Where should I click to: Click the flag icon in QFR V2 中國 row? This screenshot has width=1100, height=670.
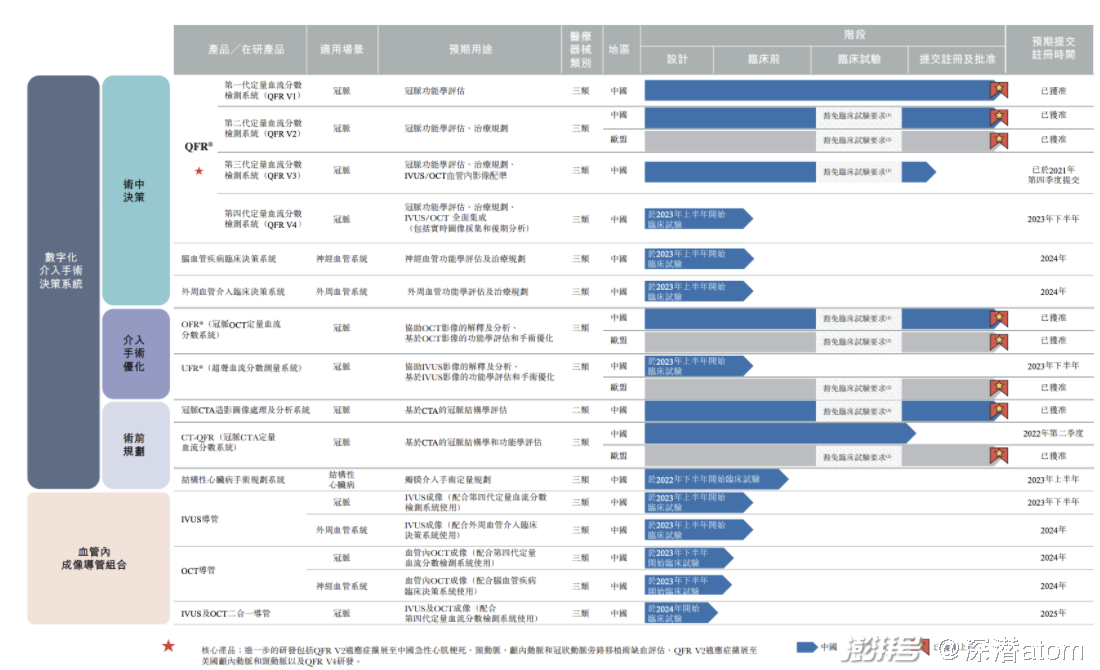(999, 117)
